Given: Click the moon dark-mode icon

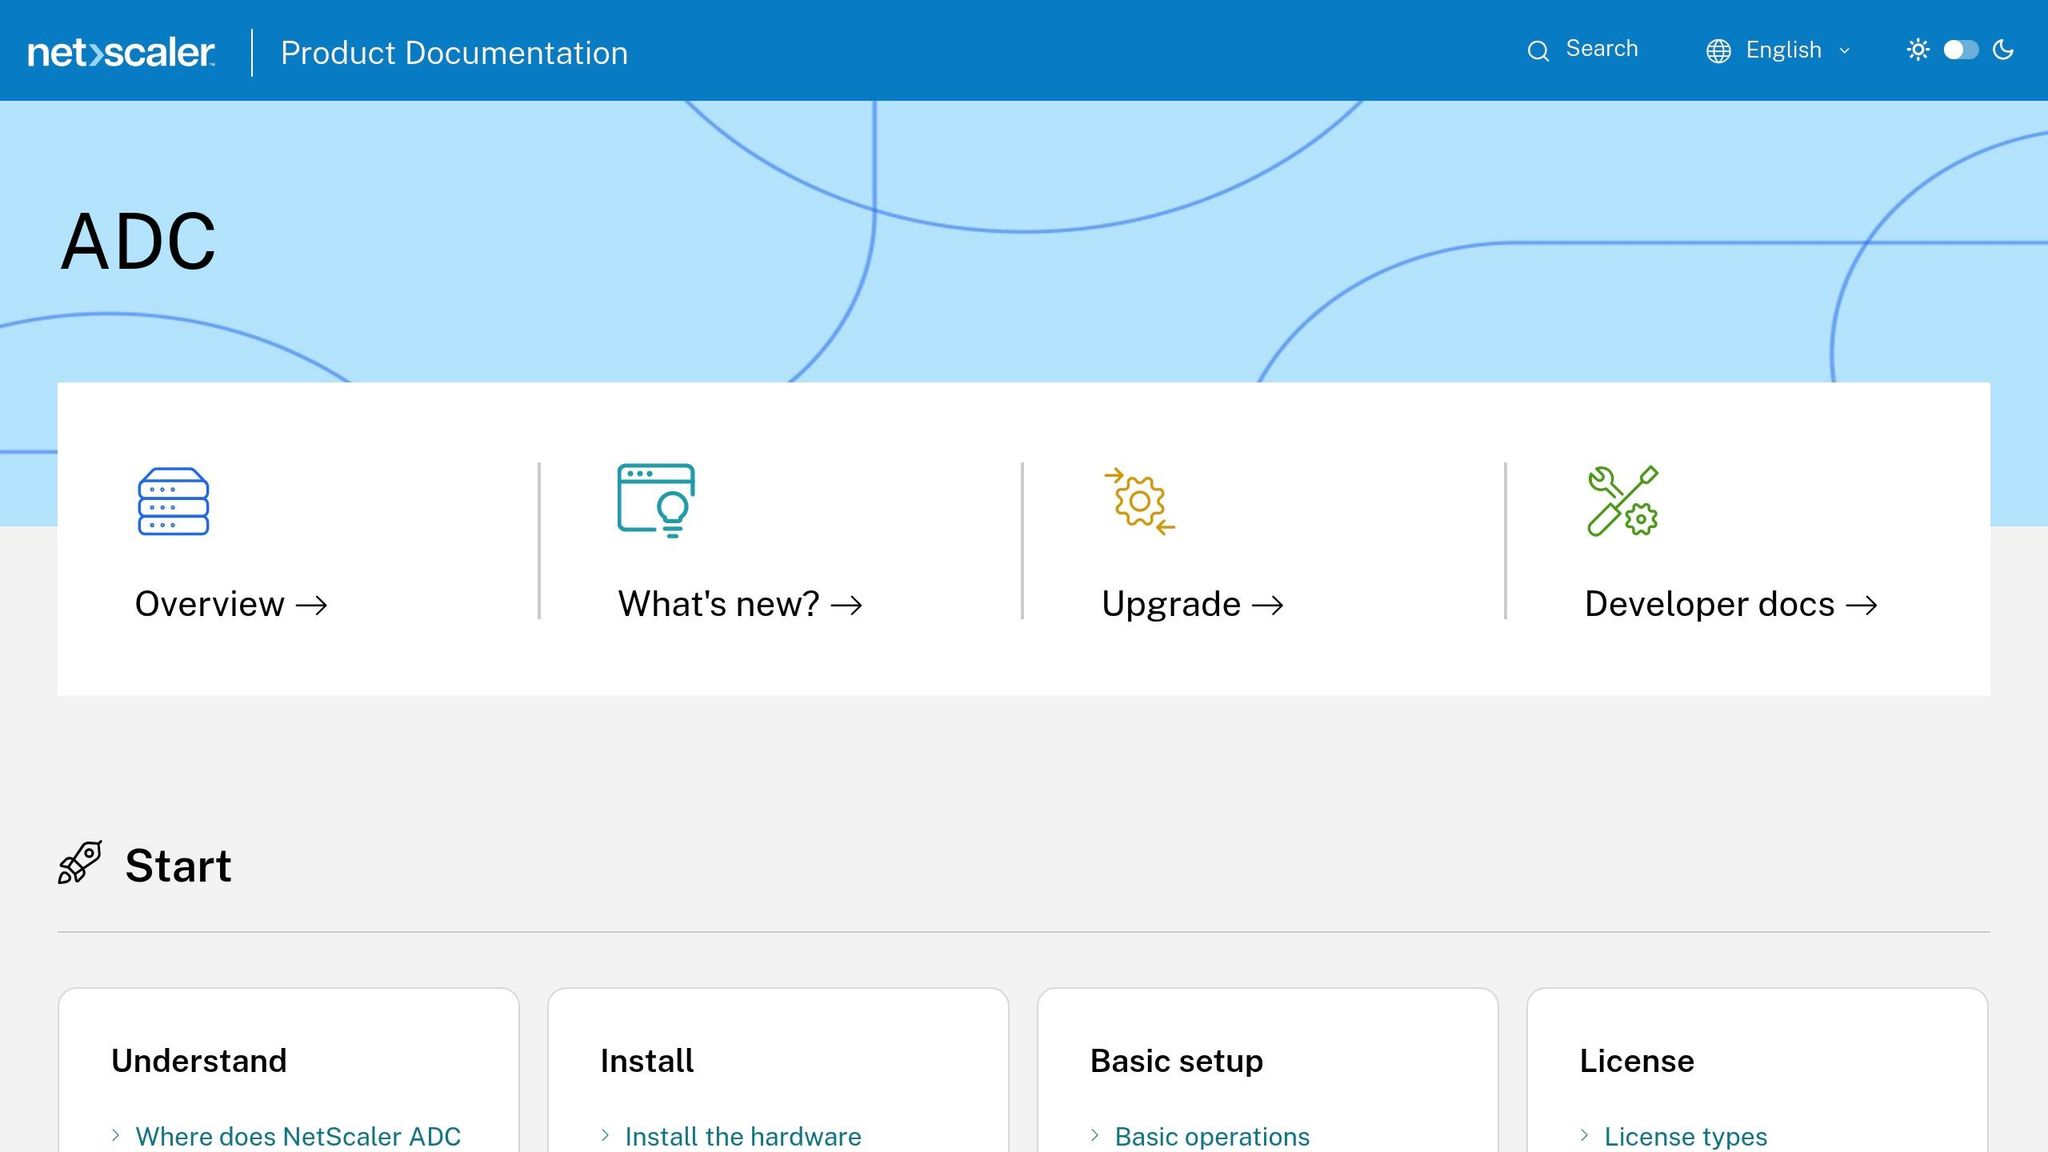Looking at the screenshot, I should (x=2003, y=50).
